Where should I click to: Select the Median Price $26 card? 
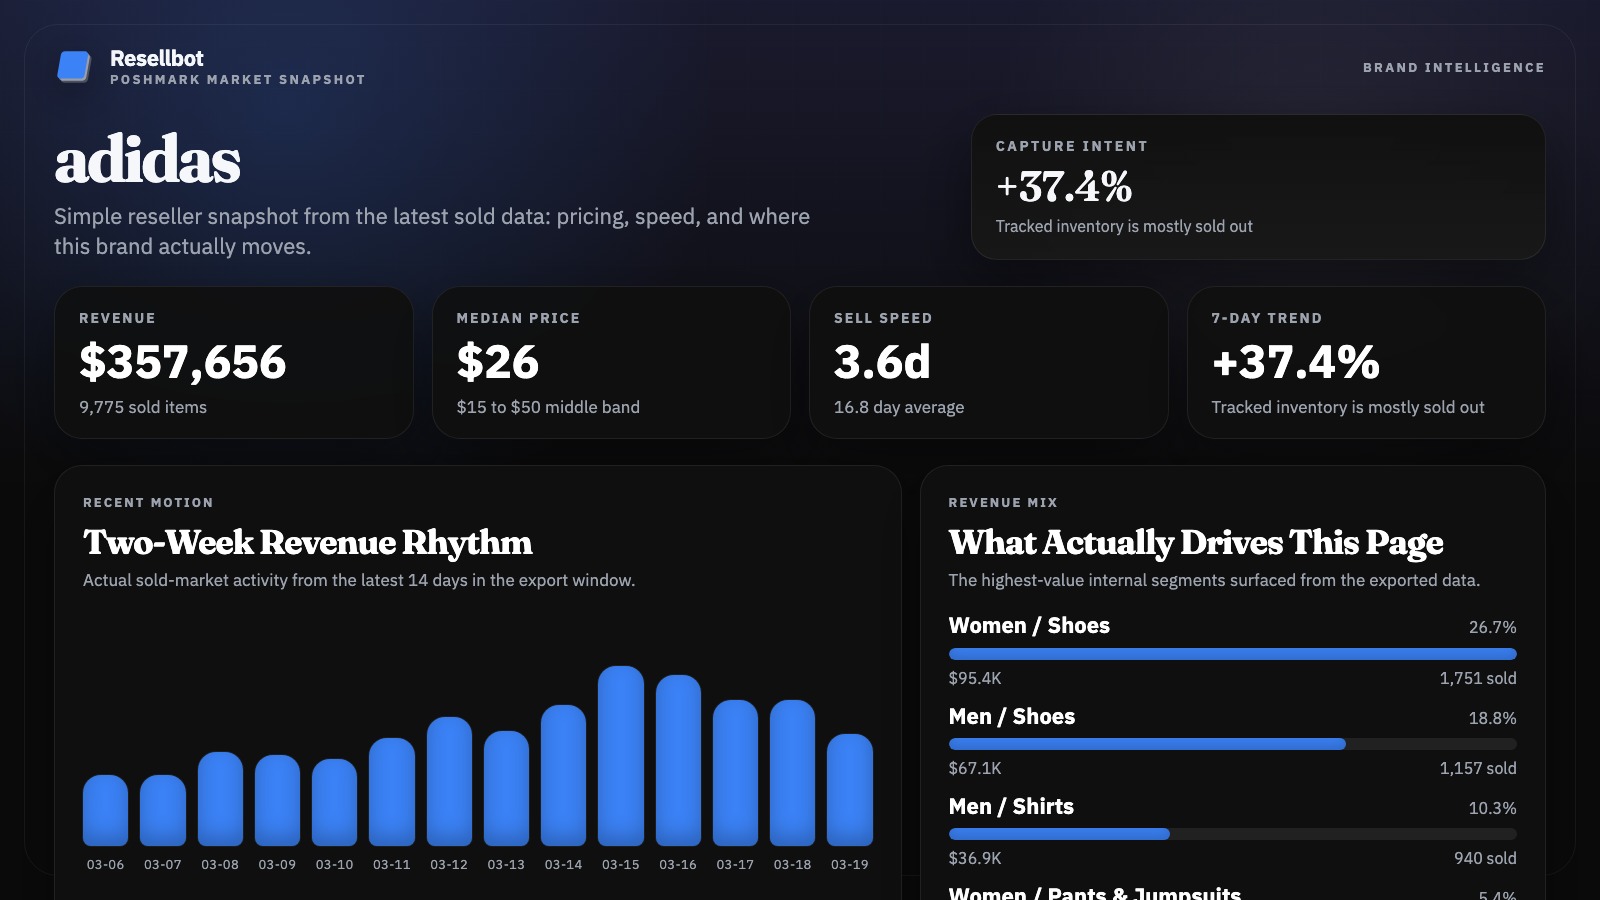pos(611,362)
